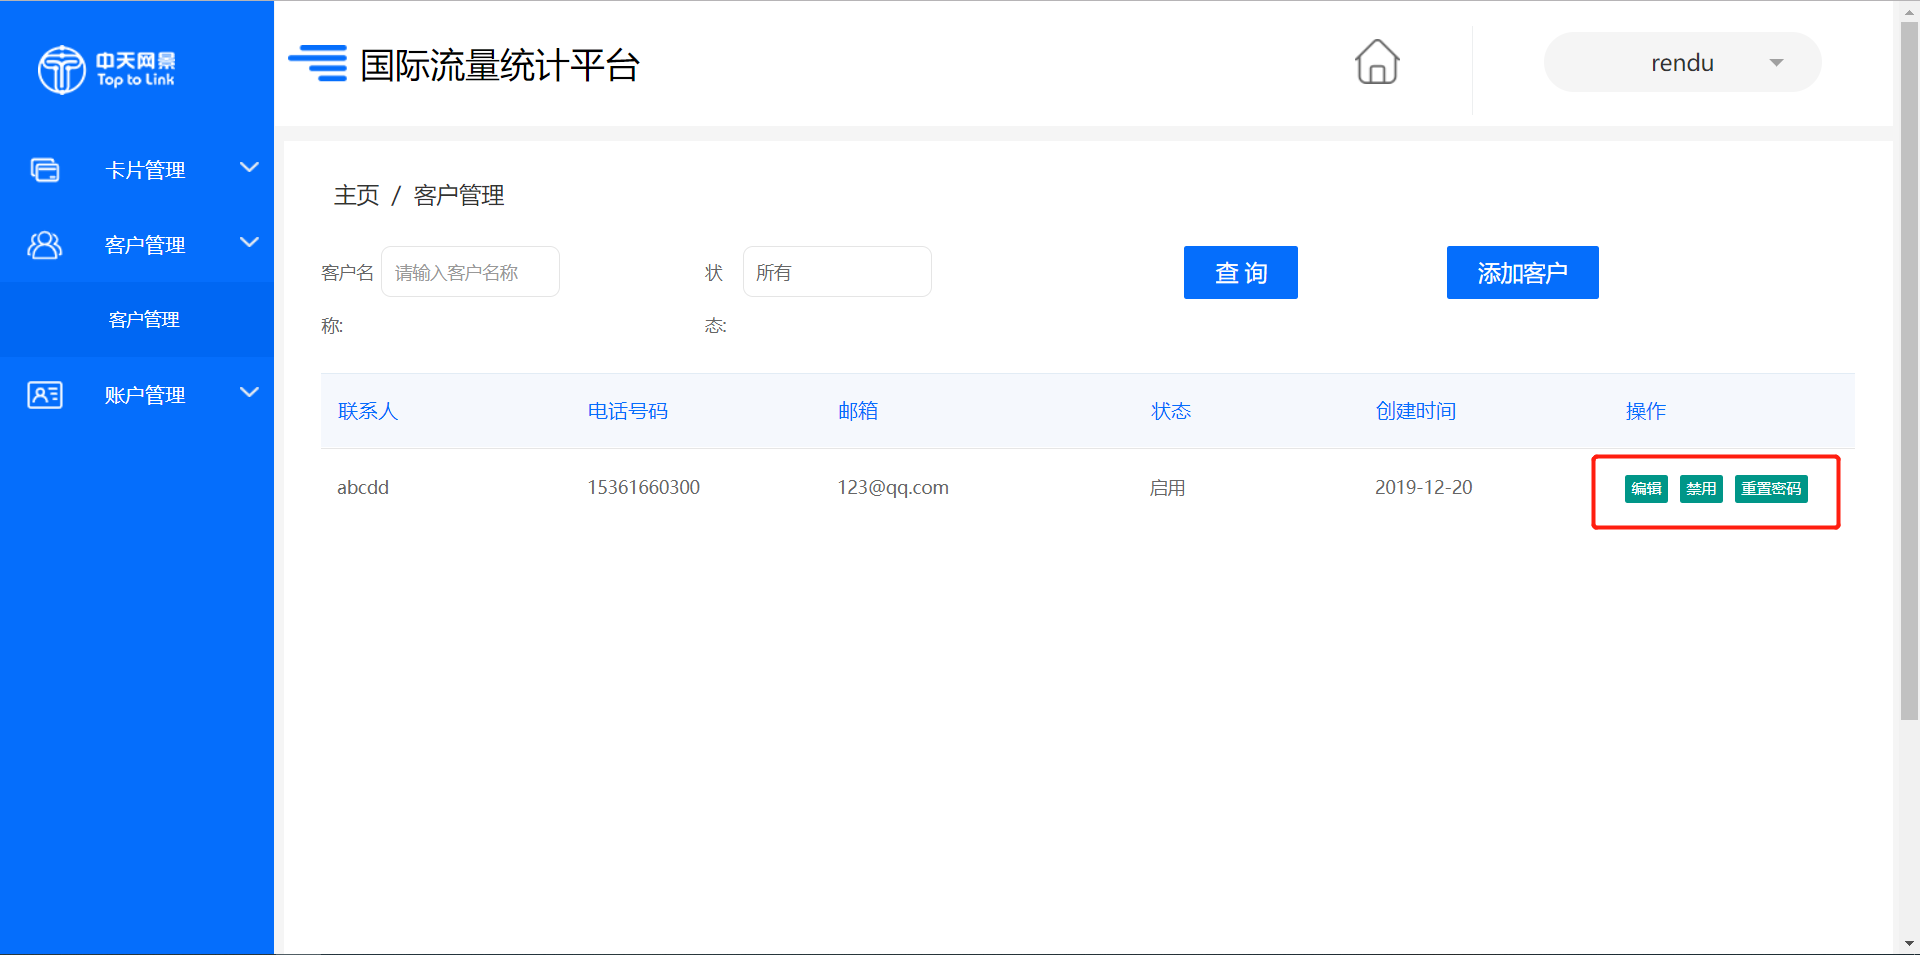This screenshot has width=1920, height=955.
Task: Open the rendu user dropdown
Action: (x=1682, y=62)
